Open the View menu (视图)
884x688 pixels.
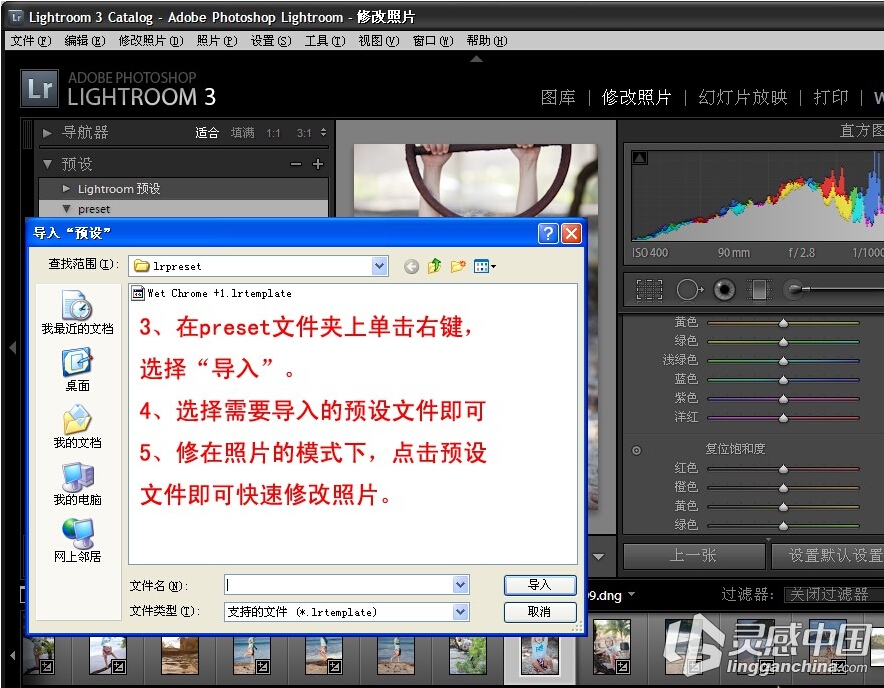click(x=378, y=41)
